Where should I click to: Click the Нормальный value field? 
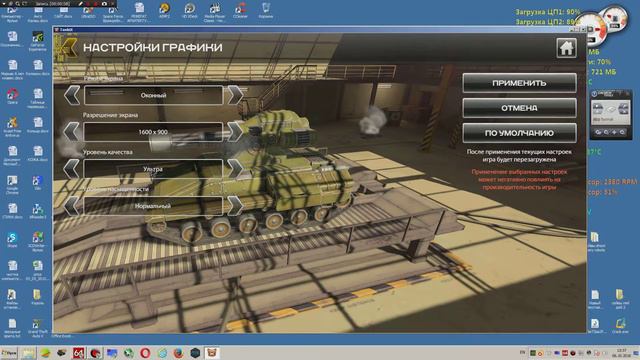point(153,206)
